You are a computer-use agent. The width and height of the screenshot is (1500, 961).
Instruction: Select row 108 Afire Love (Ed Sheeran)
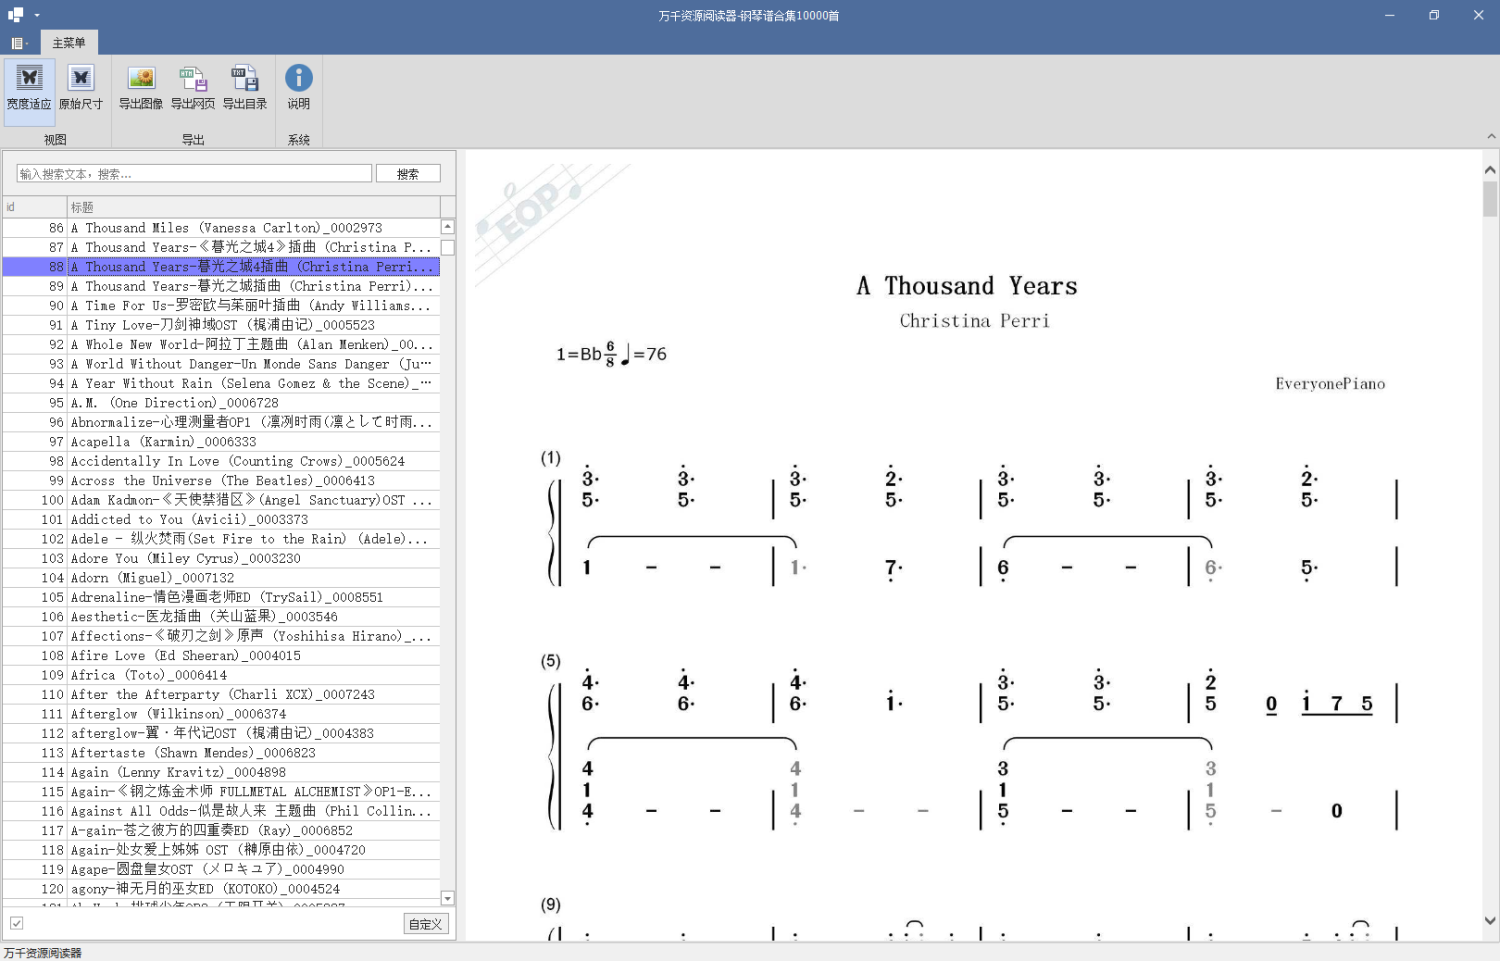click(221, 656)
